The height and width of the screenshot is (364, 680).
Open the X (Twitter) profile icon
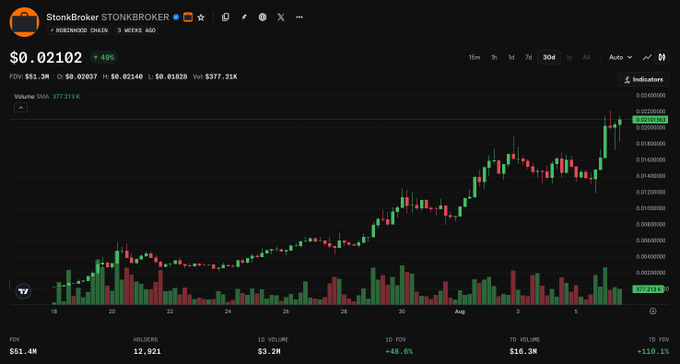[281, 17]
